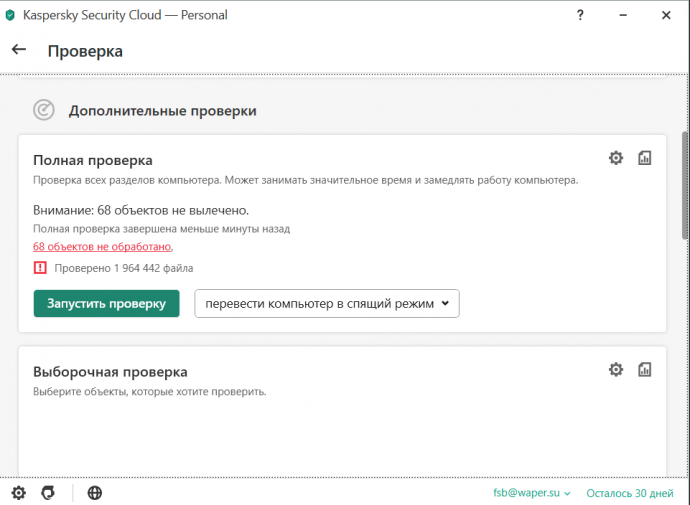Viewport: 690px width, 505px height.
Task: Open help with the question mark icon
Action: (580, 15)
